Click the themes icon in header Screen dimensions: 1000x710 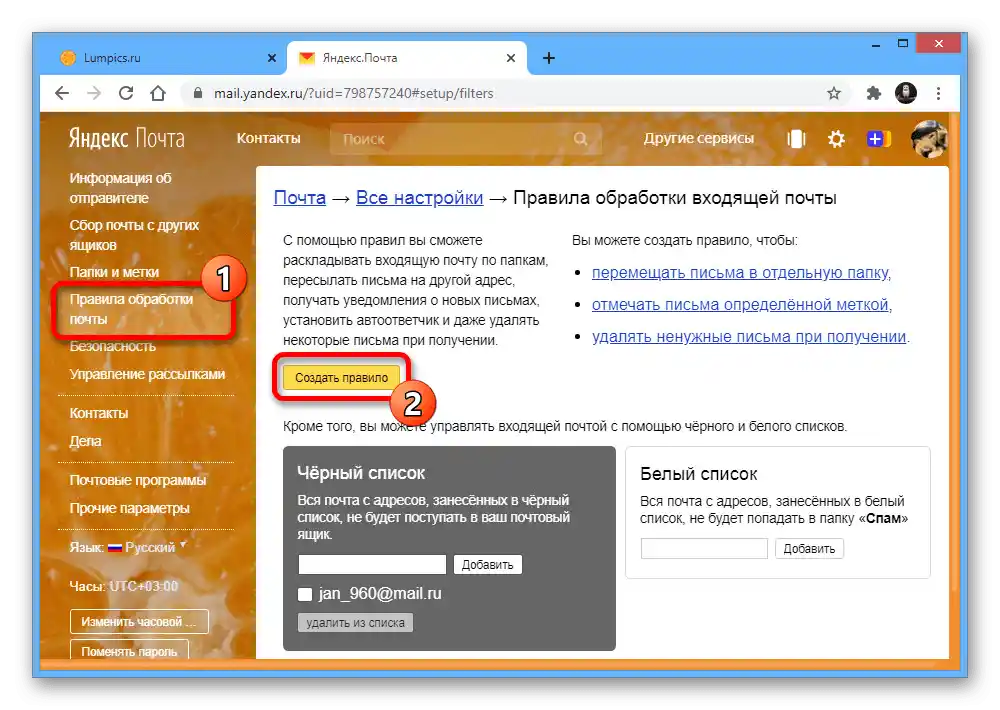tap(796, 138)
